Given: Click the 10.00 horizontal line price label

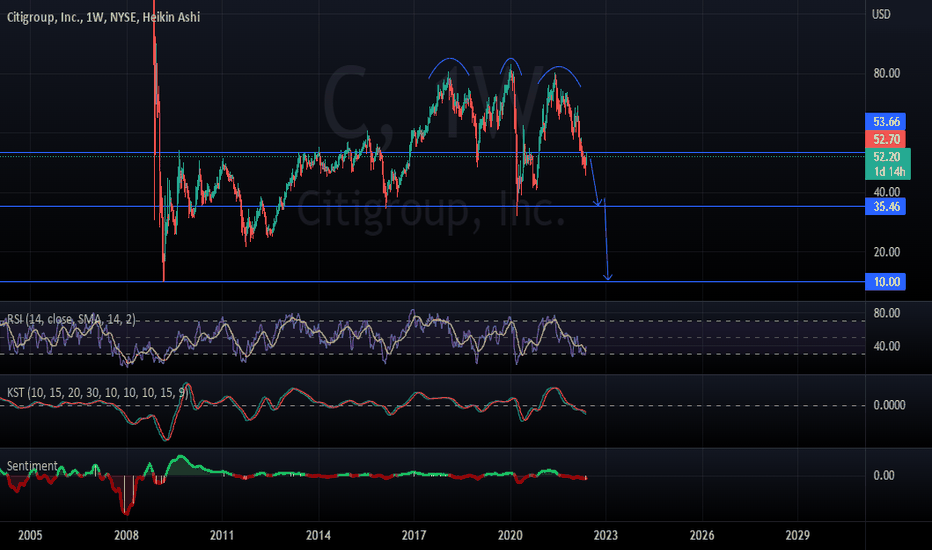Looking at the screenshot, I should click(x=886, y=282).
